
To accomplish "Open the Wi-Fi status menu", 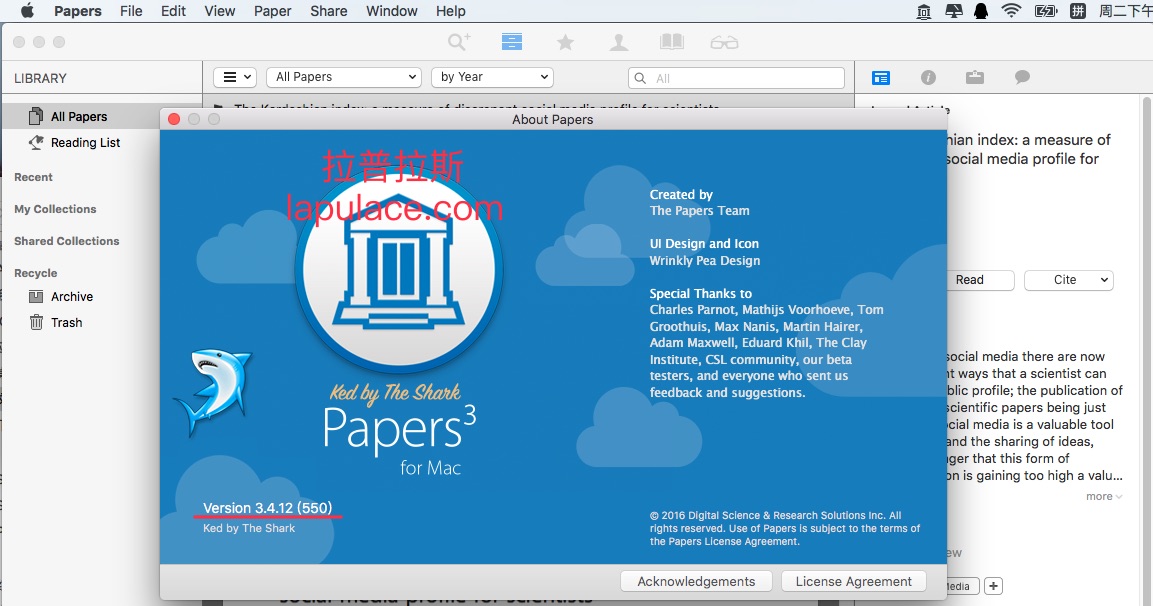I will (1012, 11).
